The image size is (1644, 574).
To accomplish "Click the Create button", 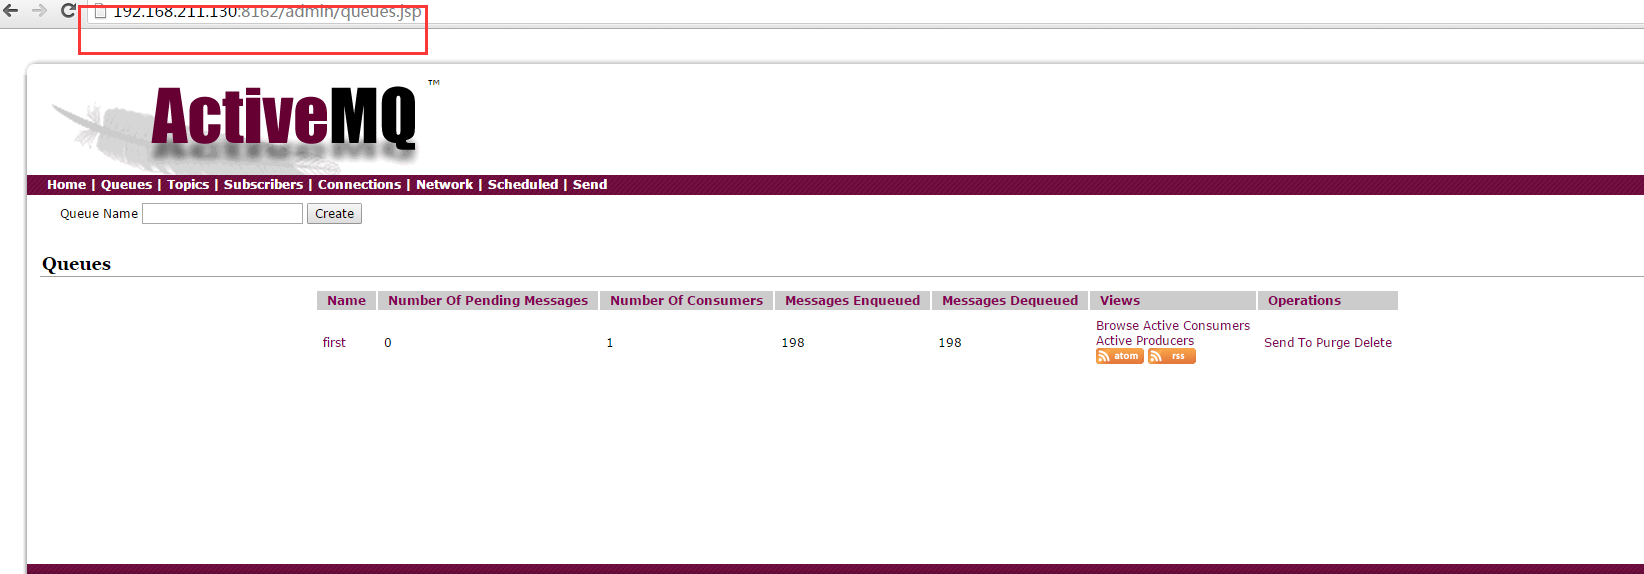I will coord(334,214).
